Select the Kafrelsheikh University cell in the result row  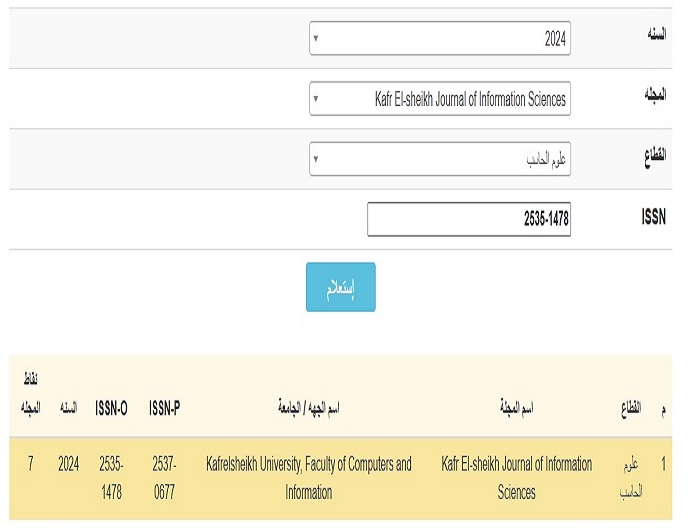308,478
